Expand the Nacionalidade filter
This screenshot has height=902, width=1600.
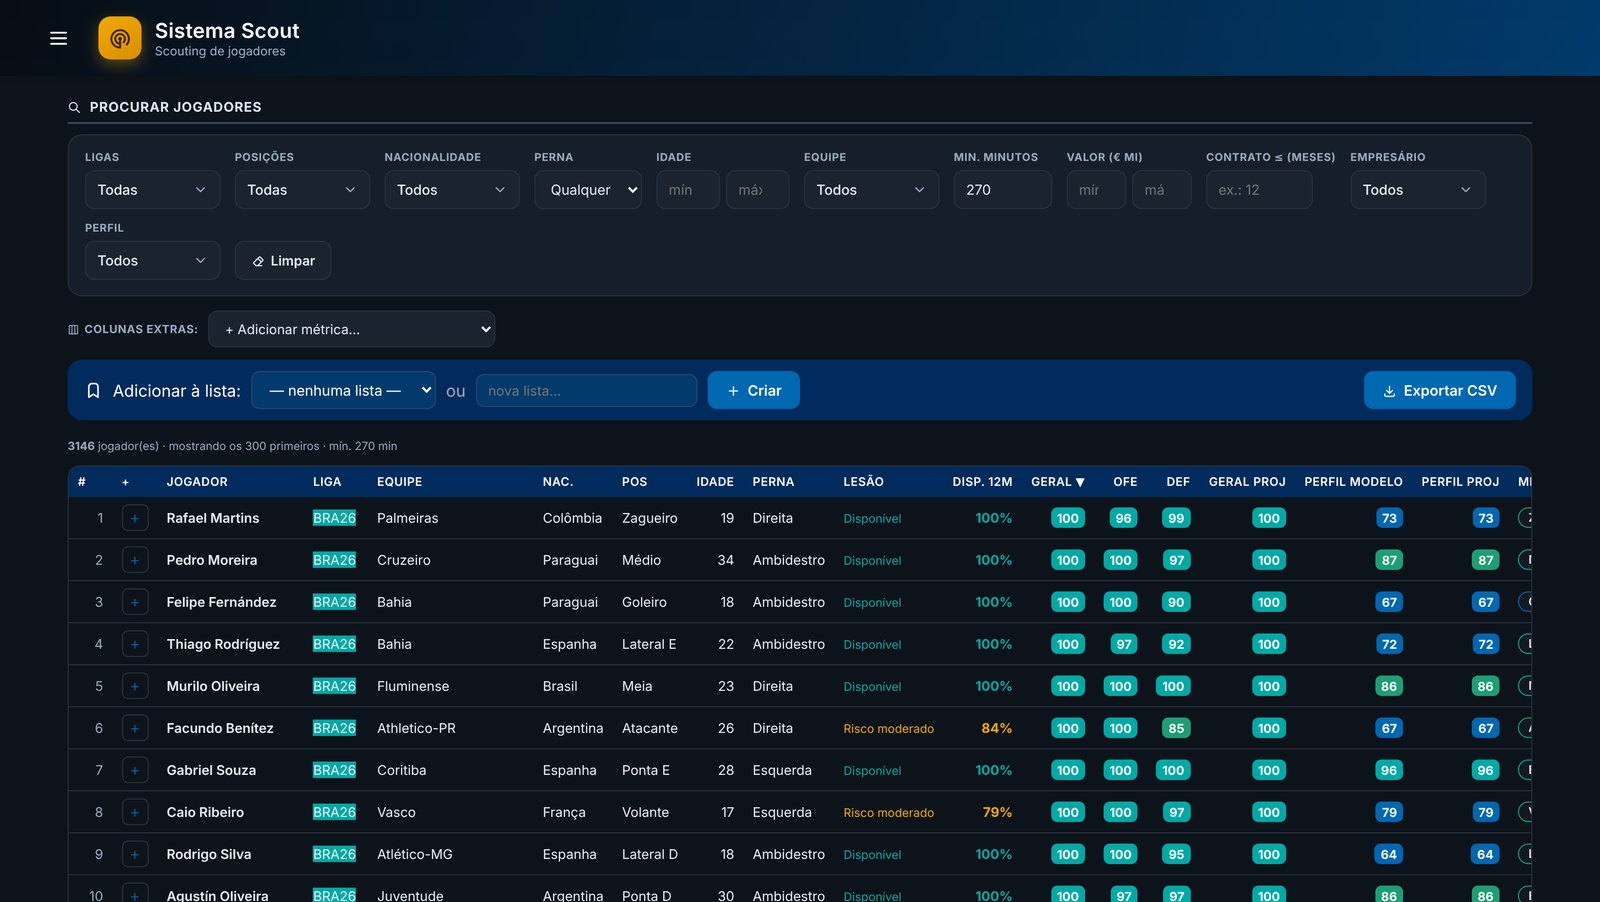pyautogui.click(x=452, y=190)
